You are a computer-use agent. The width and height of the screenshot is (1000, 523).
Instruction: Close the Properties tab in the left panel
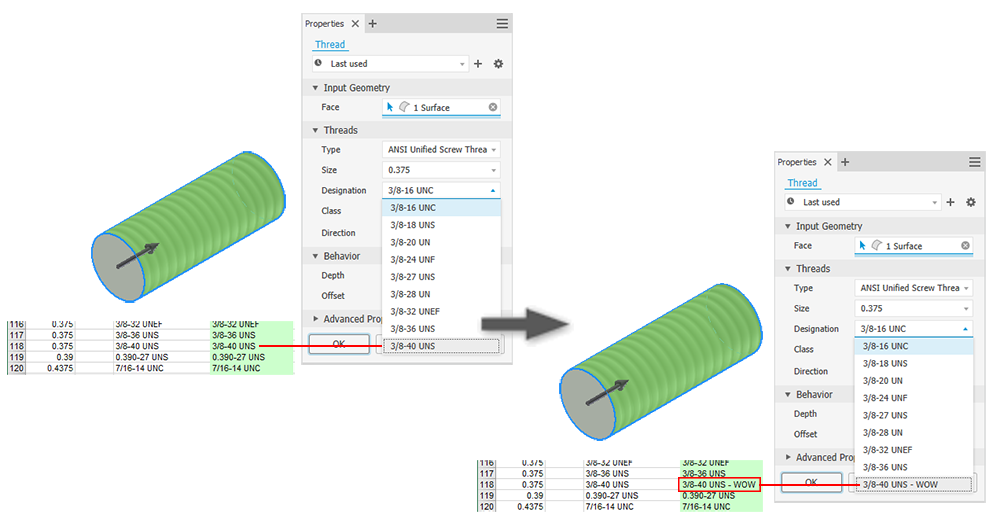pyautogui.click(x=355, y=24)
